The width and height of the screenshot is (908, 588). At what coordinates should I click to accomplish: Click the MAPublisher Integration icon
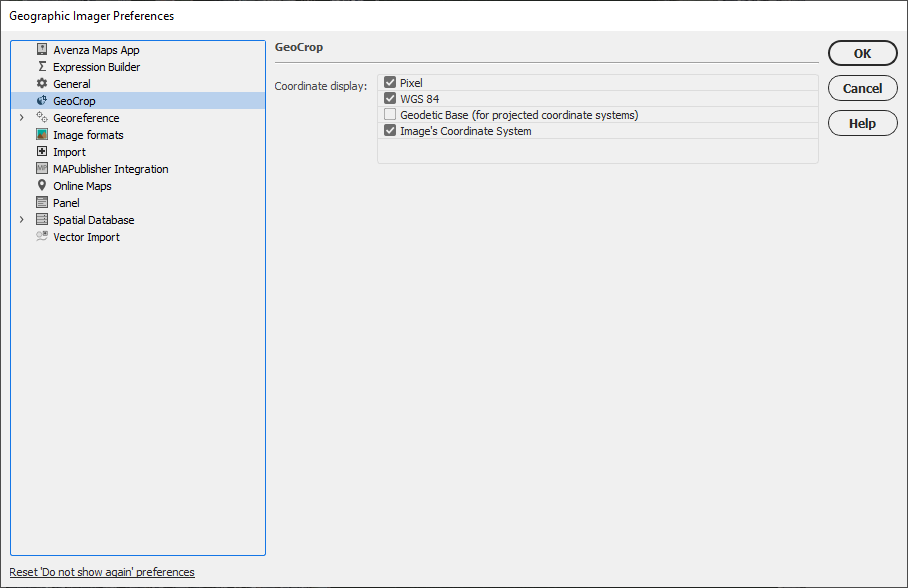pos(42,169)
